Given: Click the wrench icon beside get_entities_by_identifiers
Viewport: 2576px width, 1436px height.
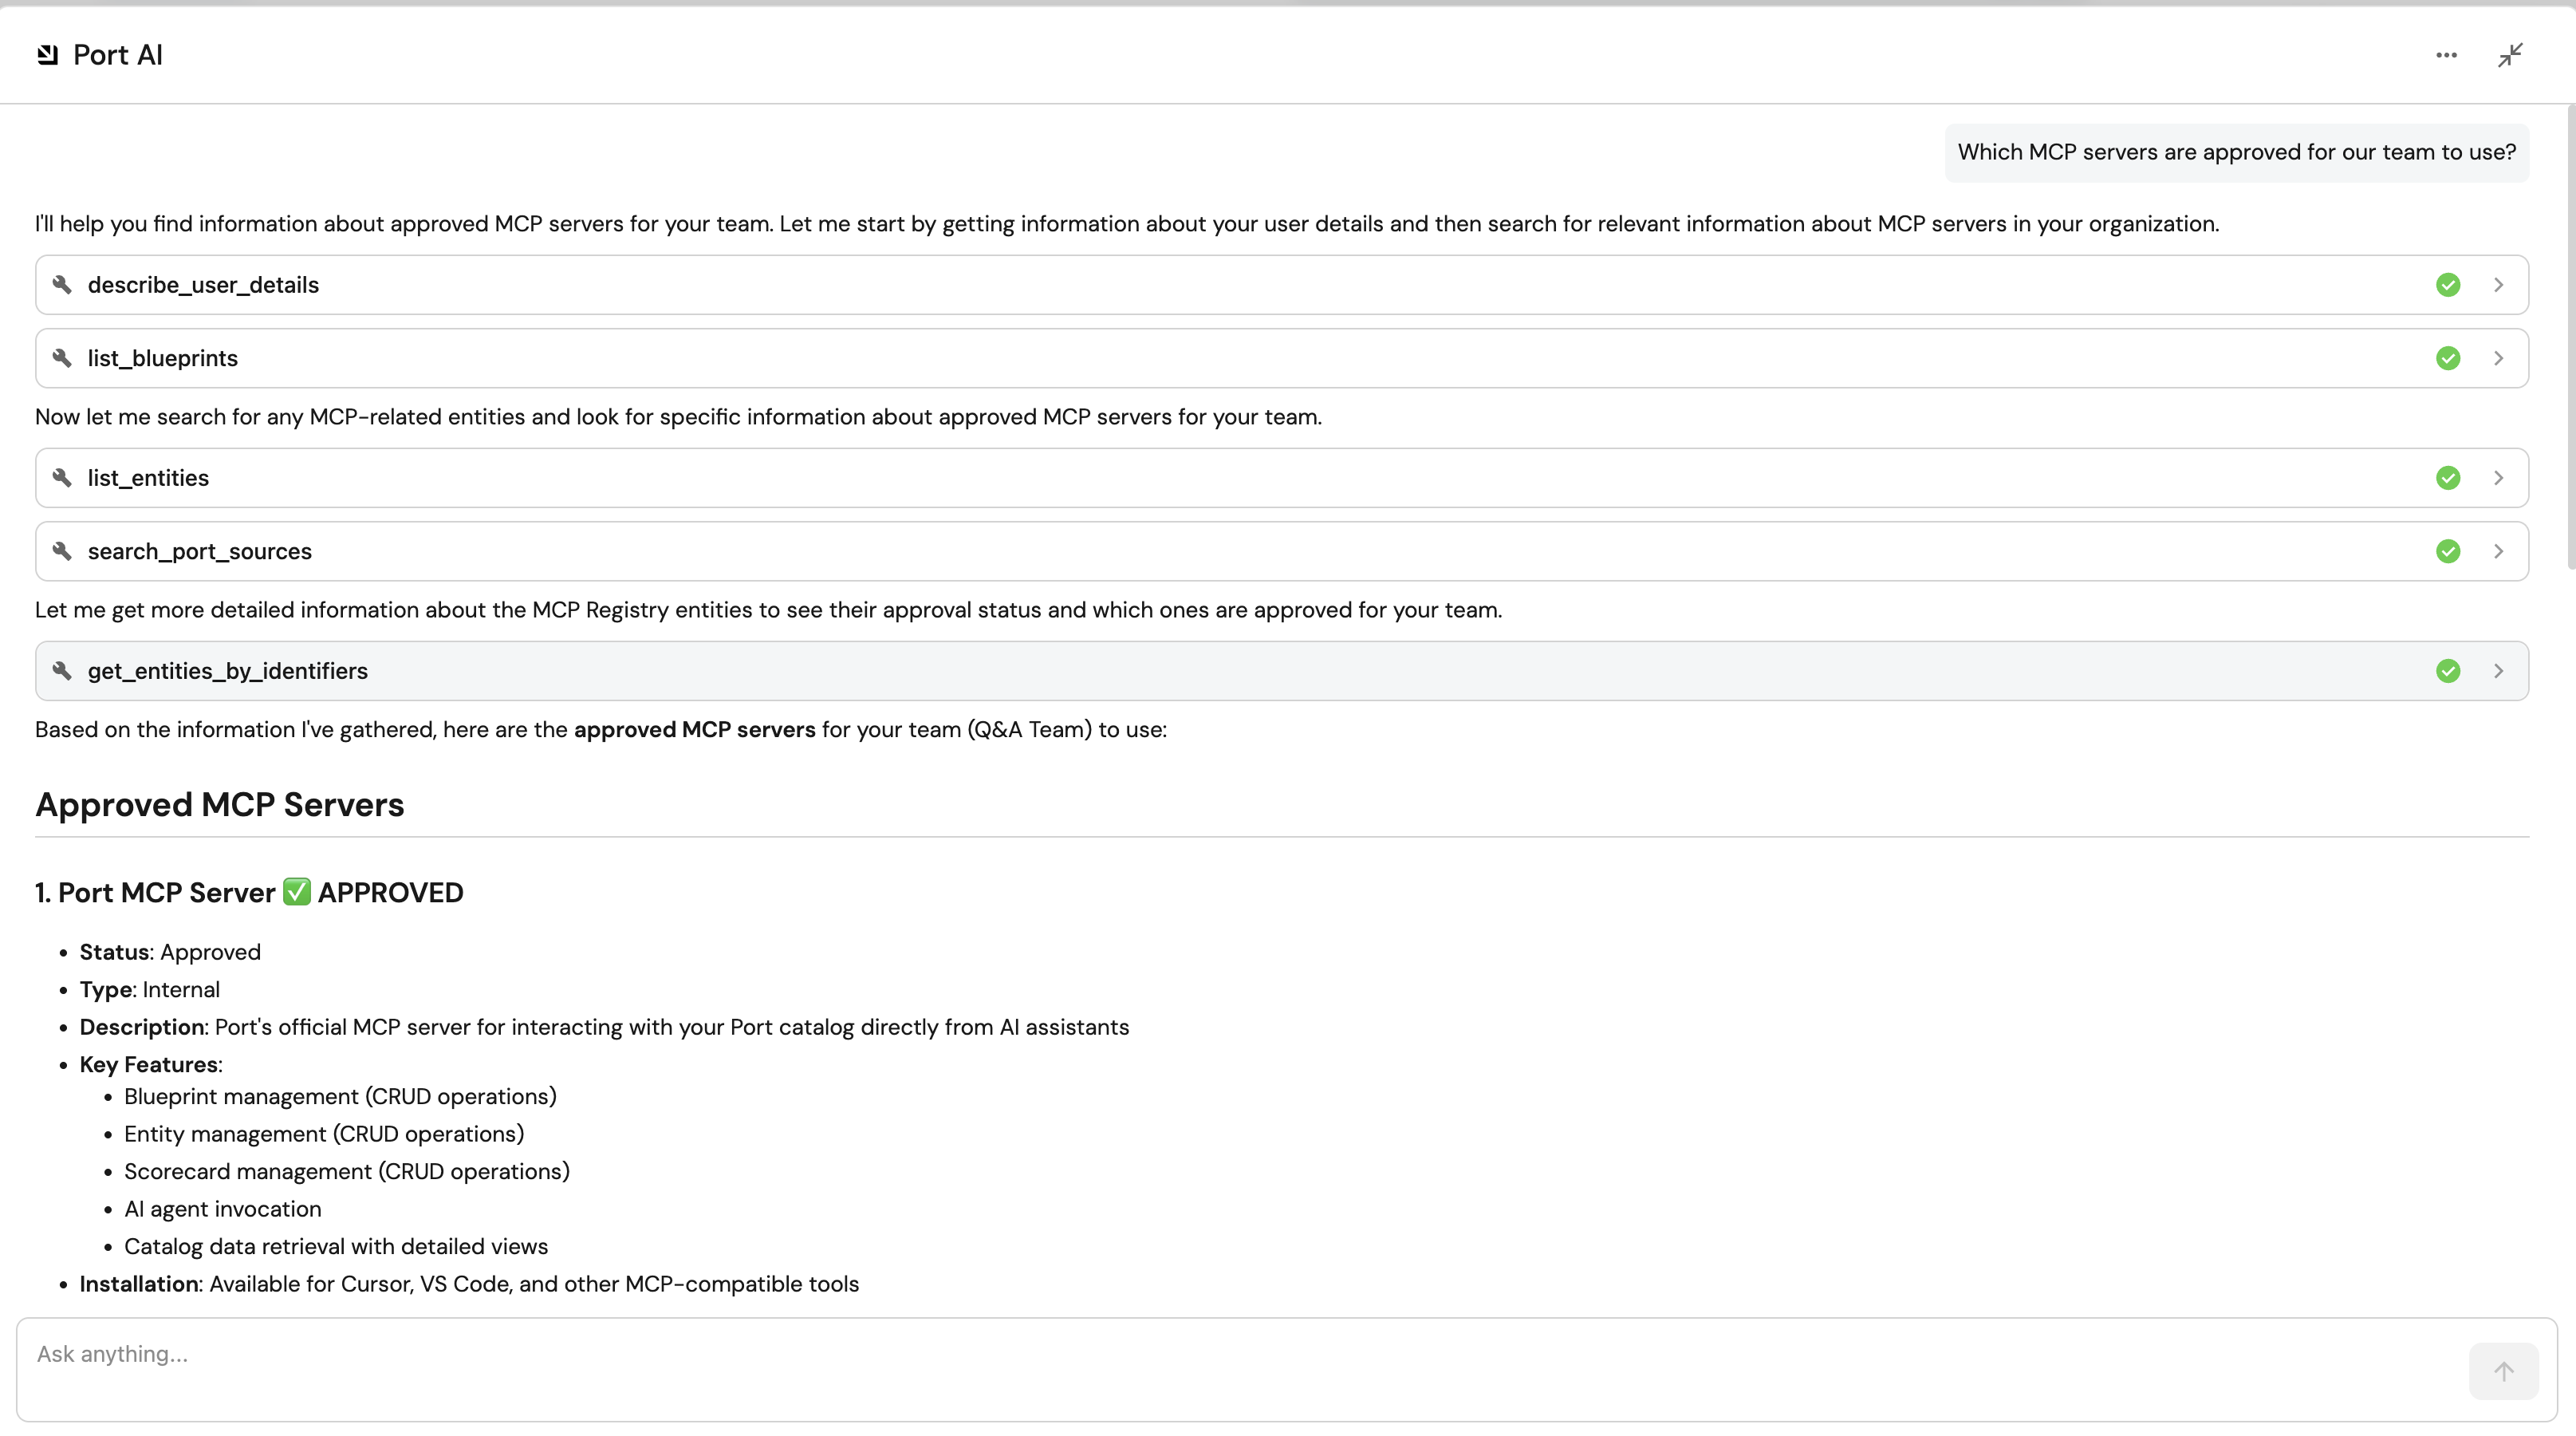Looking at the screenshot, I should 62,671.
